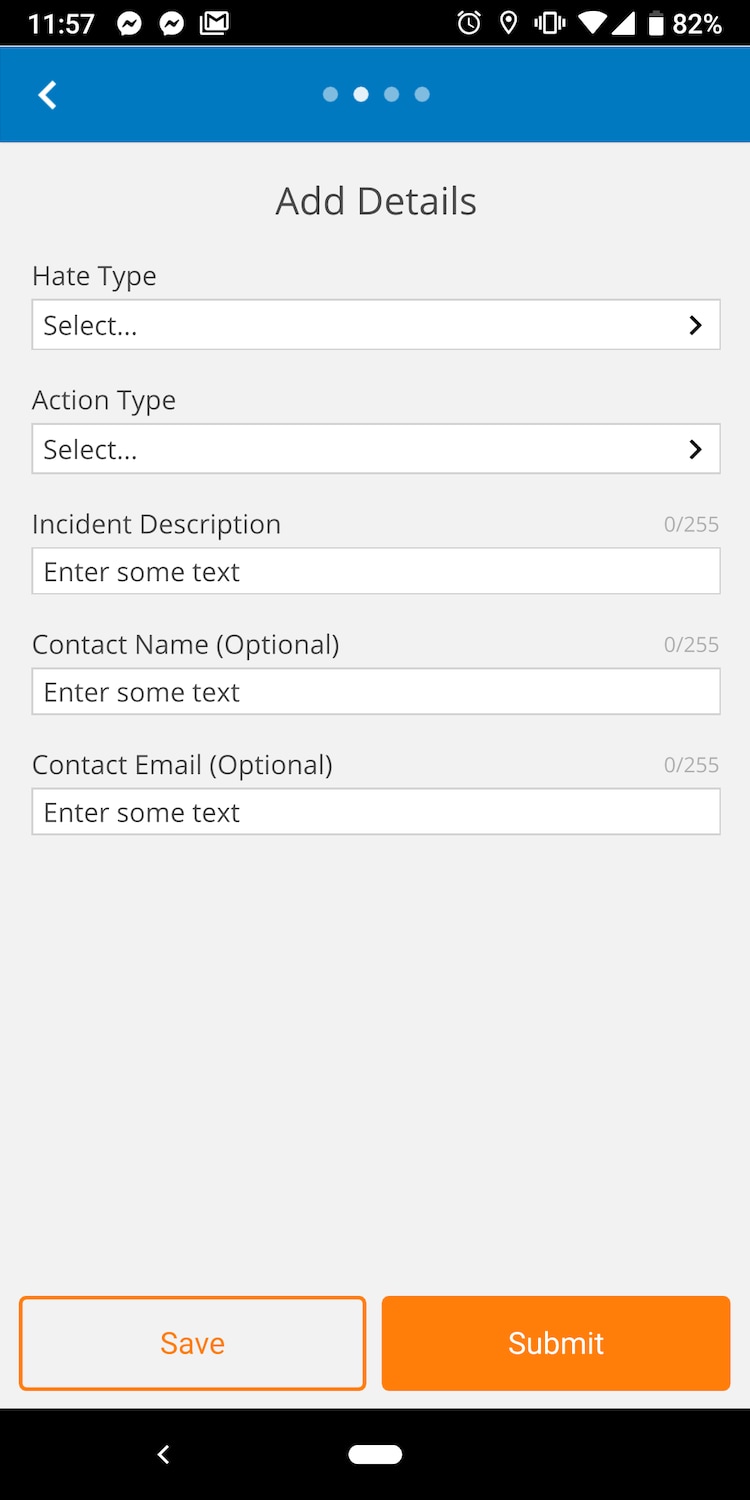Tap the first page indicator dot

[x=330, y=94]
